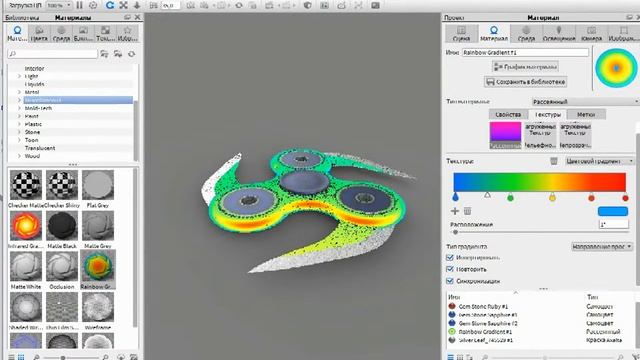
Task: Click the crossed-arrows fit icon in toolbar
Action: [123, 5]
